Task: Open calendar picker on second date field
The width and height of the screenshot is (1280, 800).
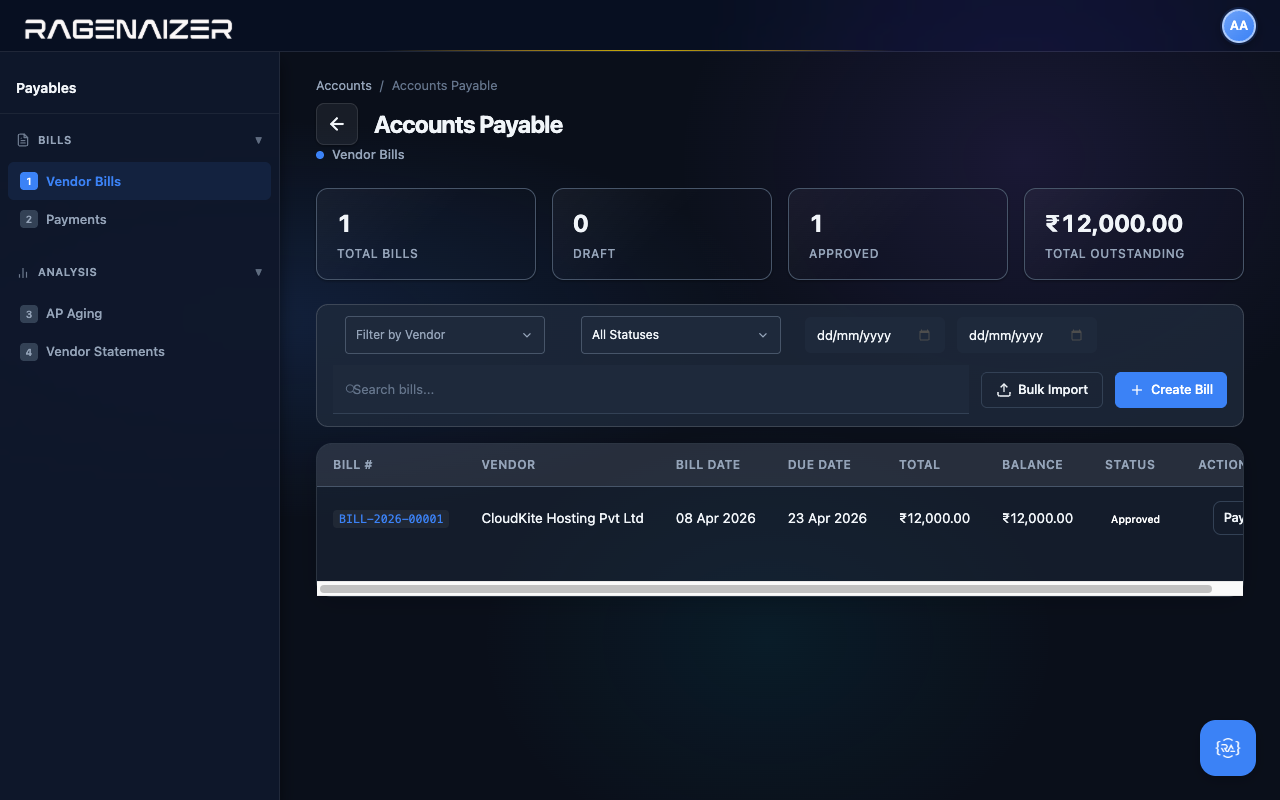Action: pyautogui.click(x=1076, y=335)
